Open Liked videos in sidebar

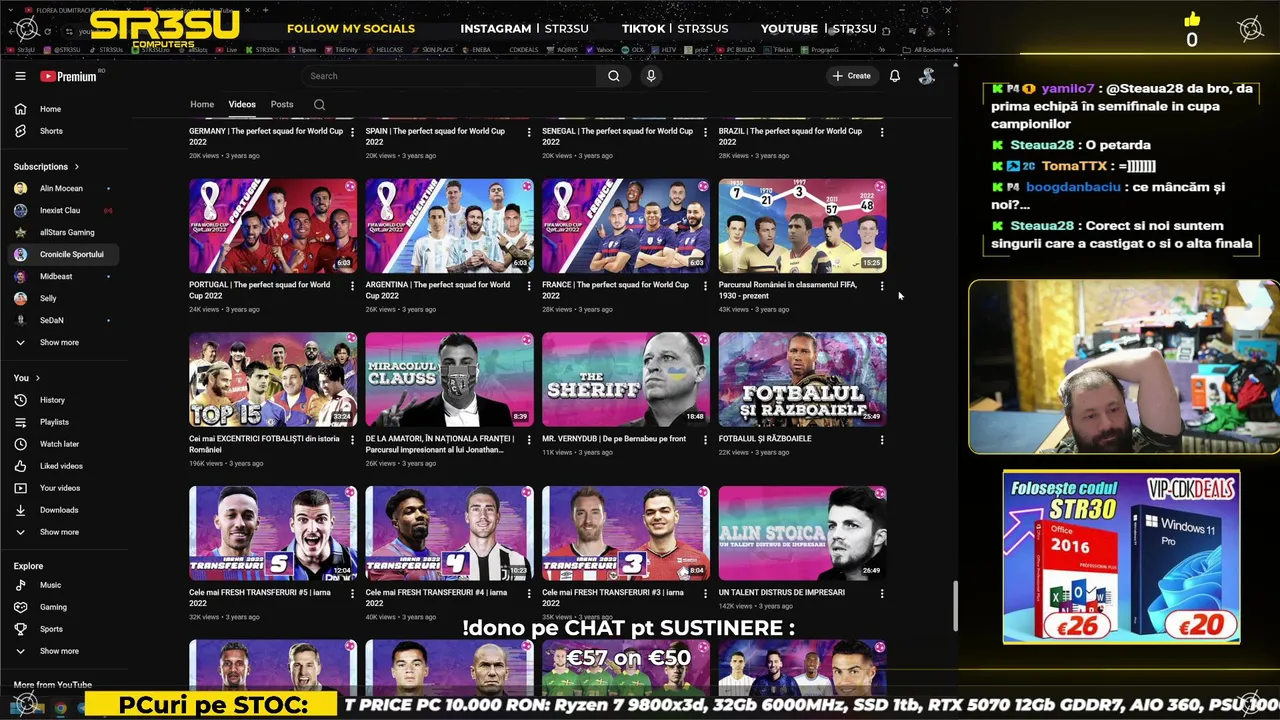(61, 466)
